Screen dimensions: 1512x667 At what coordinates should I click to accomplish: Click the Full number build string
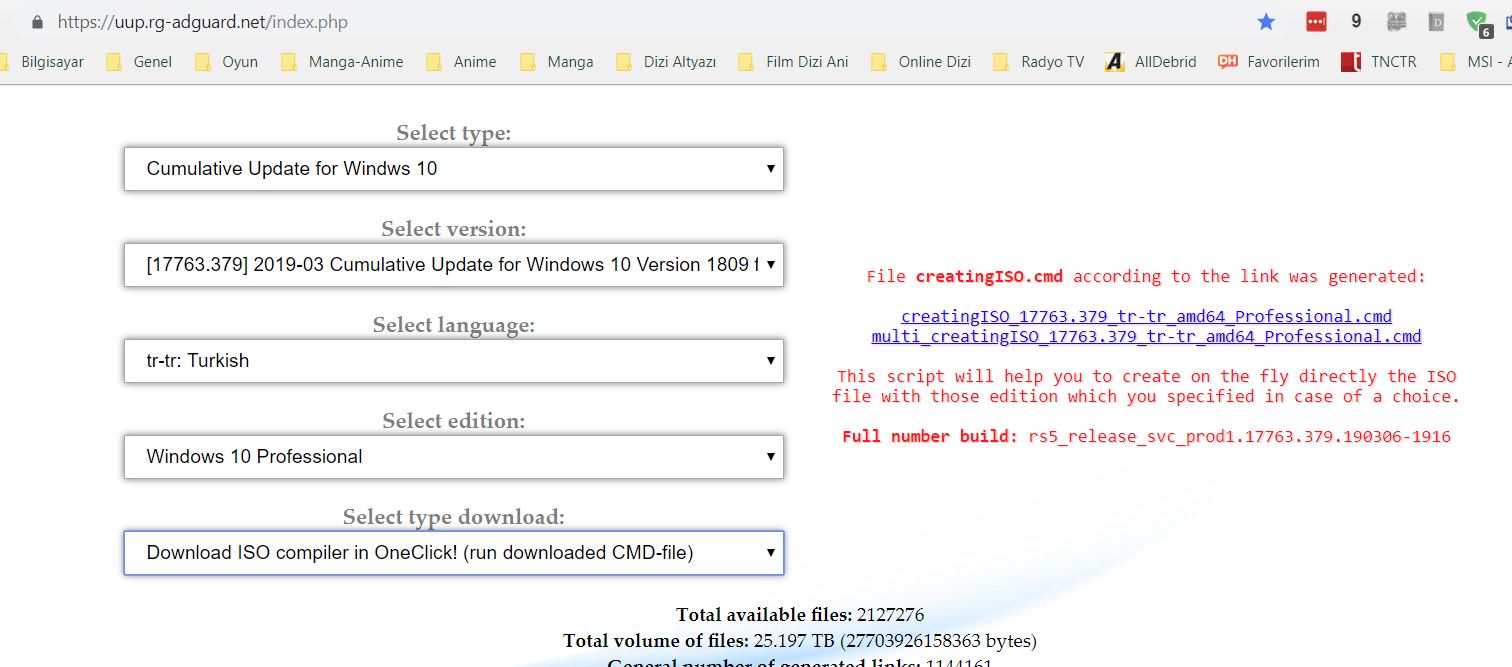point(1146,437)
